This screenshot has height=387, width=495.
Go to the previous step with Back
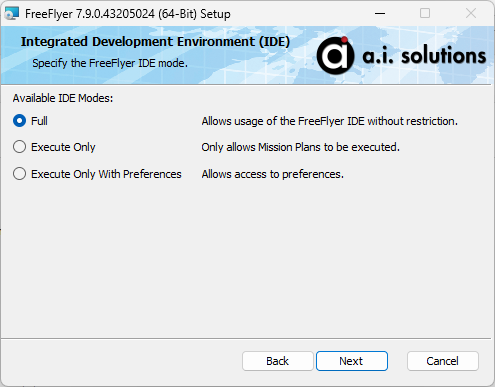pos(278,361)
